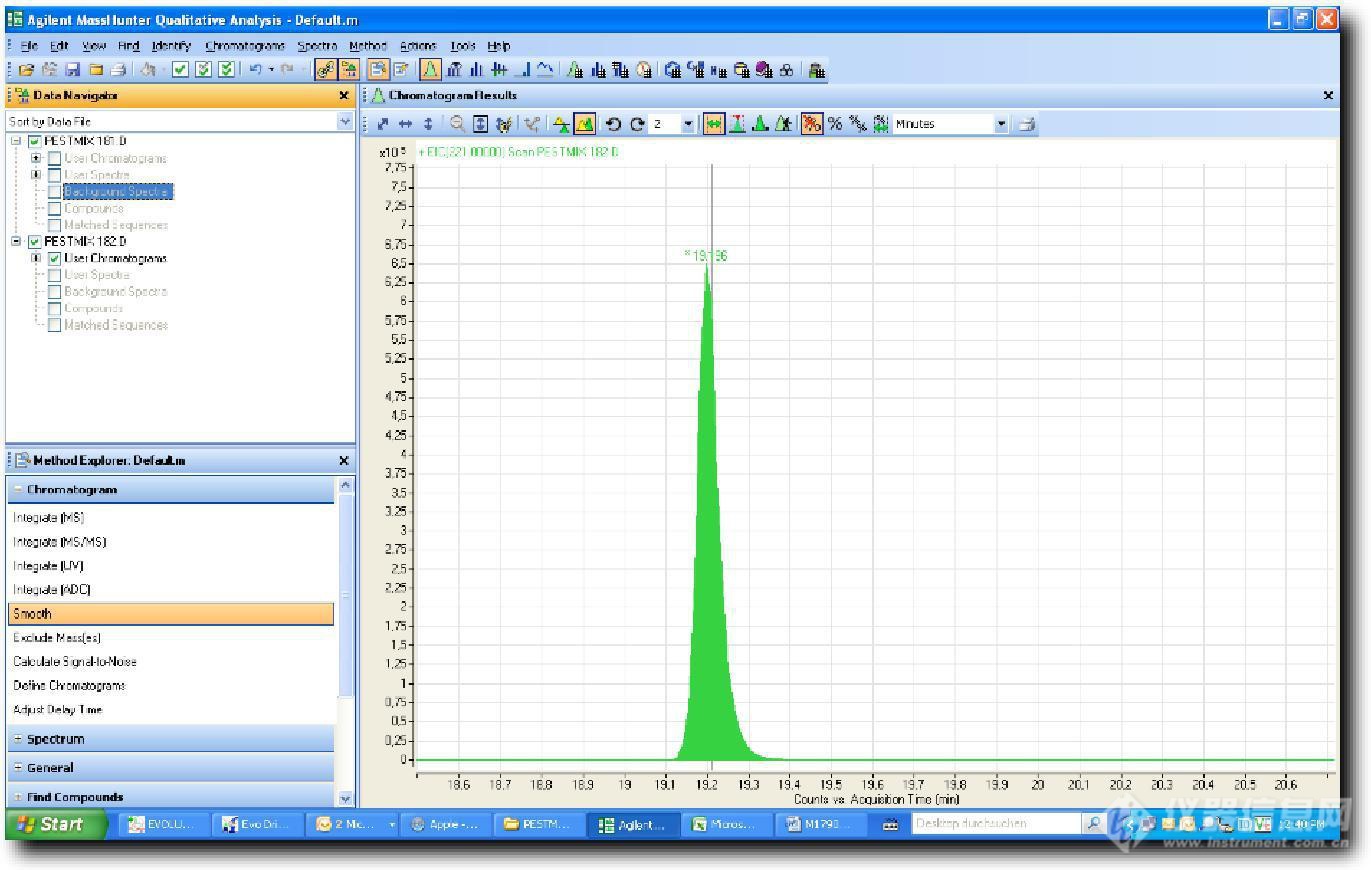The height and width of the screenshot is (870, 1371).
Task: Undo zoom with counterclockwise arrow
Action: point(614,124)
